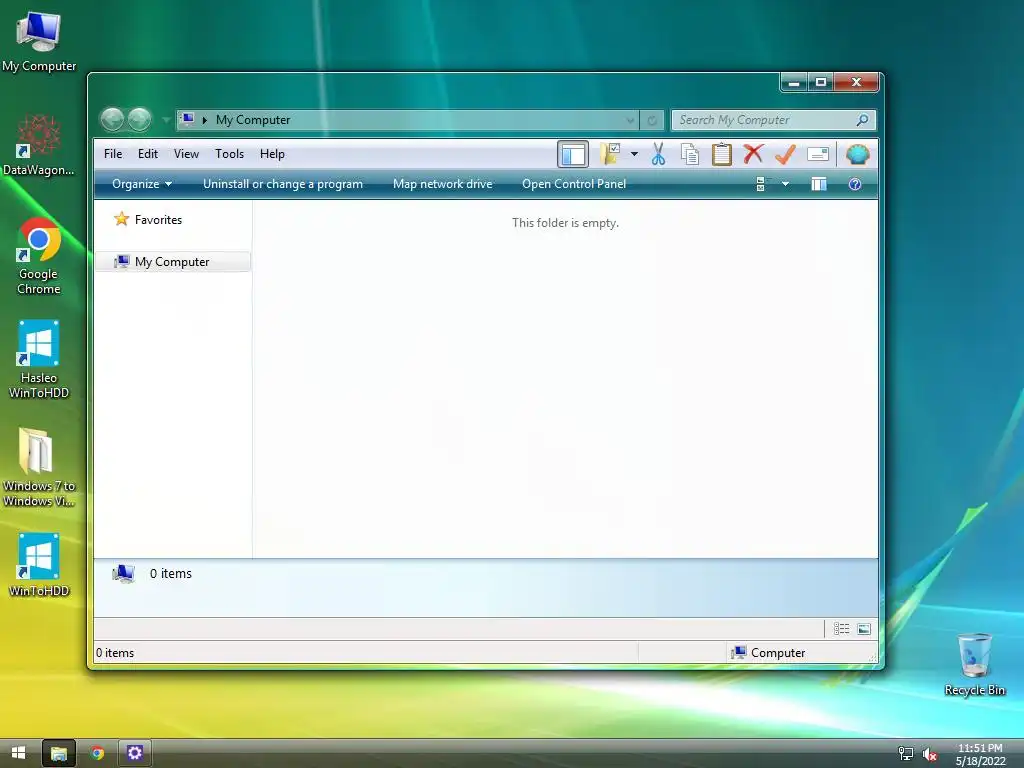Click Map network drive
This screenshot has height=768, width=1024.
(x=443, y=184)
